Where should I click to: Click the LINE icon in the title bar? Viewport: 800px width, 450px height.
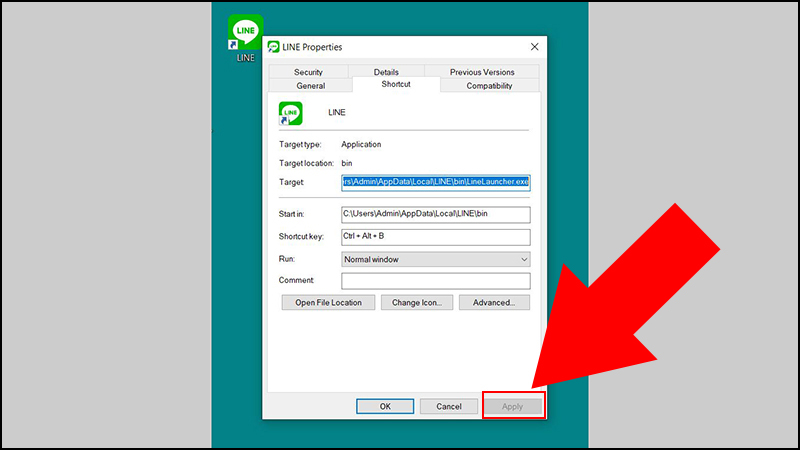[x=273, y=47]
